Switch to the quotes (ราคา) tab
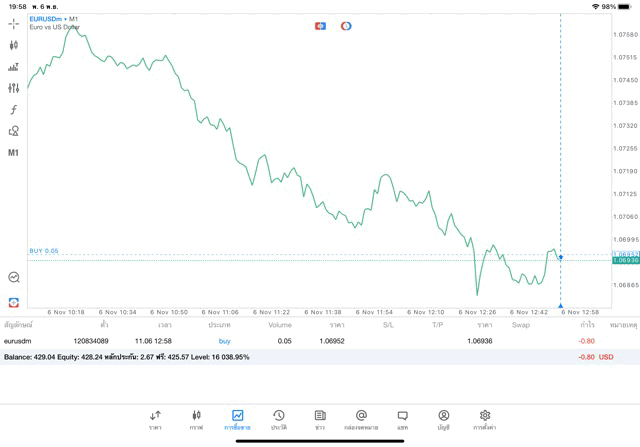Viewport: 640px width, 447px height. pos(155,420)
